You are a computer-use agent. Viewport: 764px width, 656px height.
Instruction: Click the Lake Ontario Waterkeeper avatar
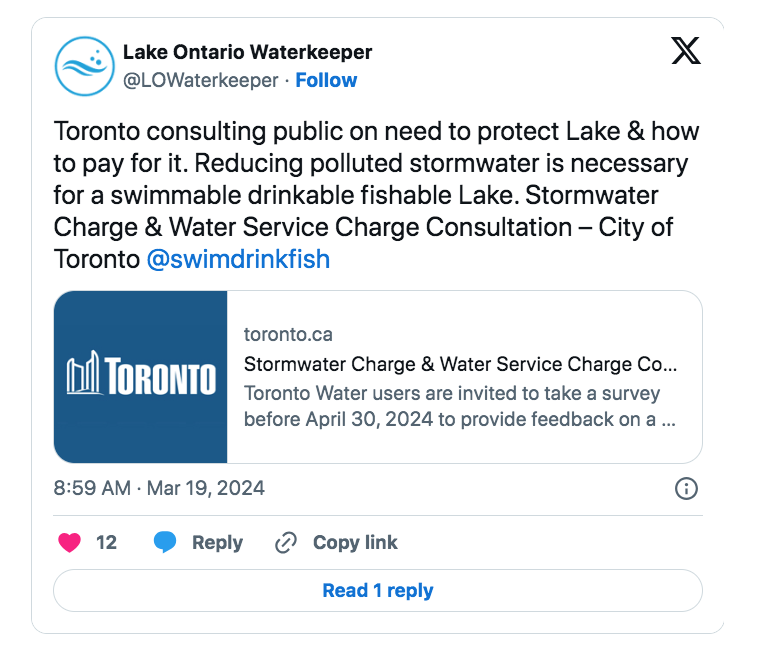(85, 66)
